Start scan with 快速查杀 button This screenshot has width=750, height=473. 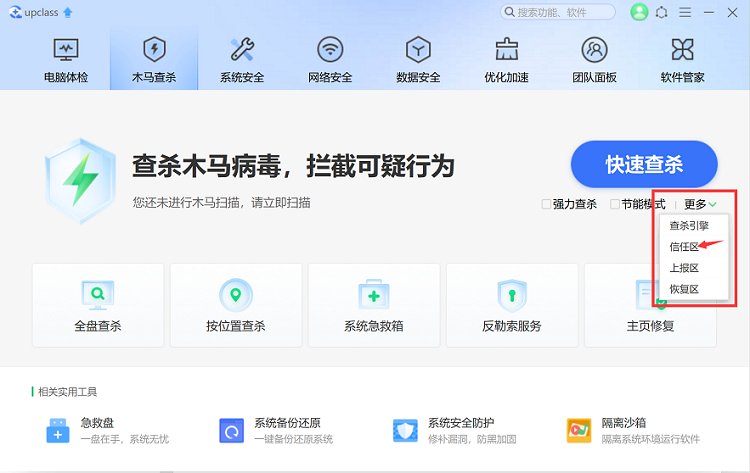644,164
